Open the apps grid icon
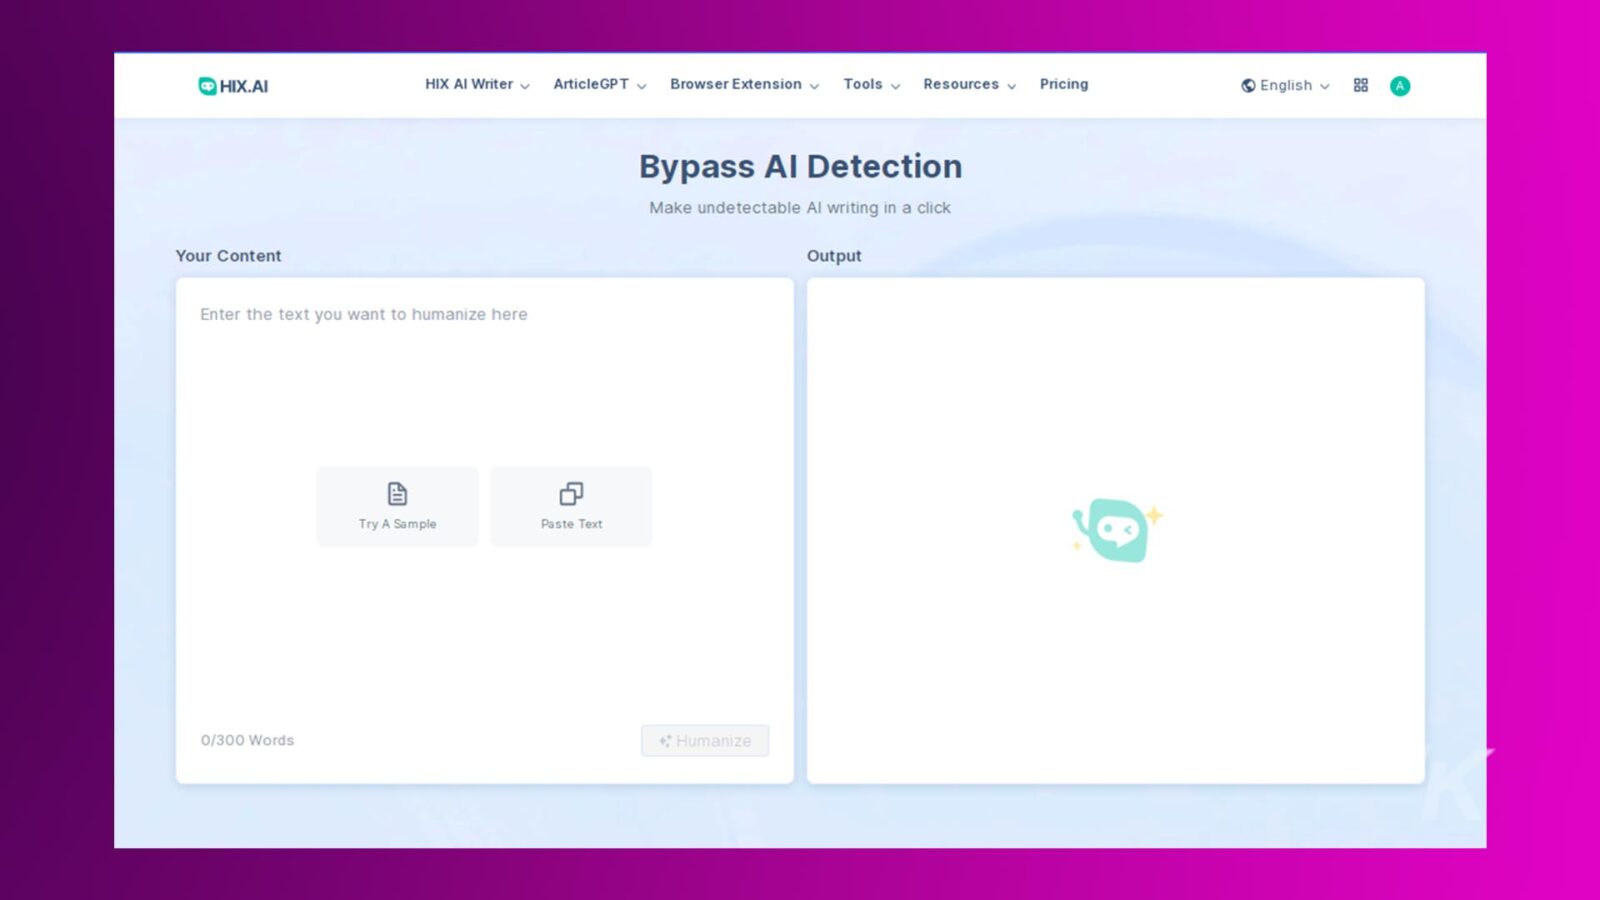This screenshot has height=900, width=1600. (x=1361, y=86)
